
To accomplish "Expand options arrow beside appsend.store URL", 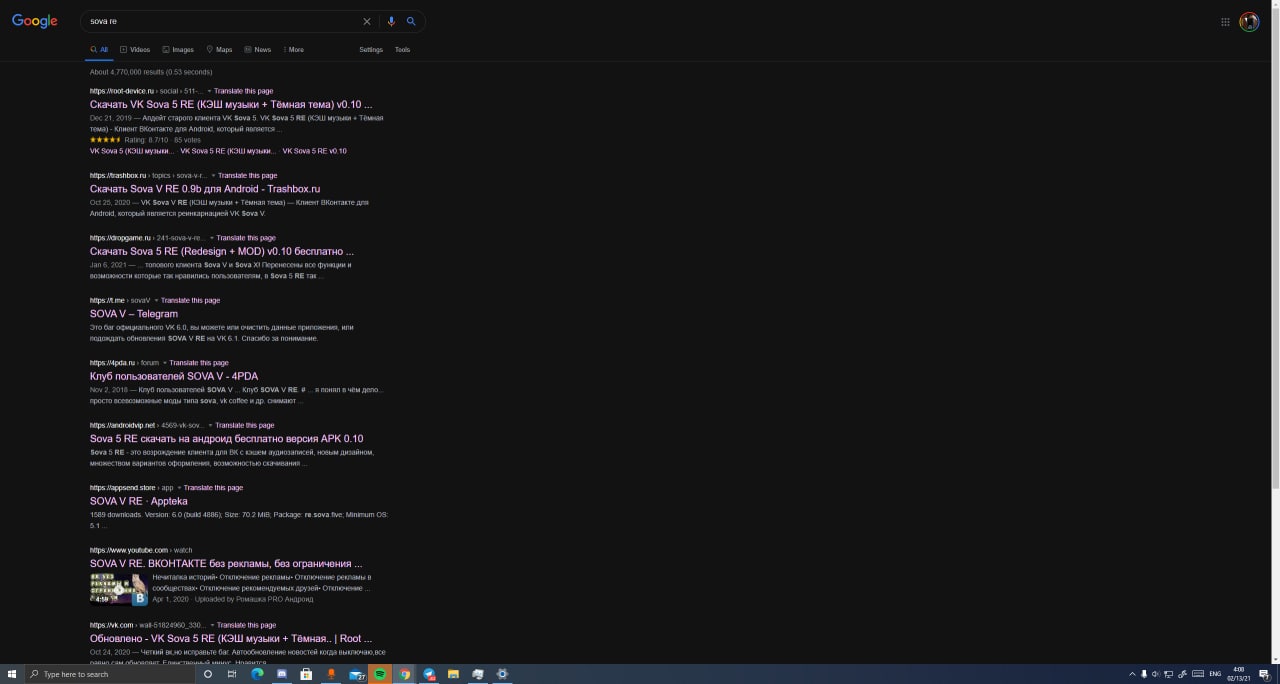I will 178,488.
